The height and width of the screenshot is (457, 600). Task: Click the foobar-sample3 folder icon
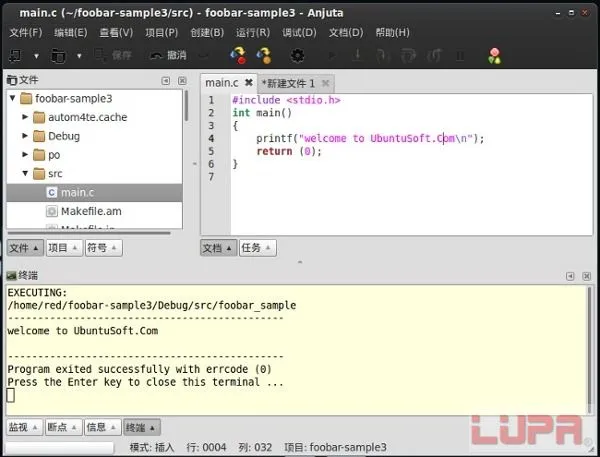(26, 98)
